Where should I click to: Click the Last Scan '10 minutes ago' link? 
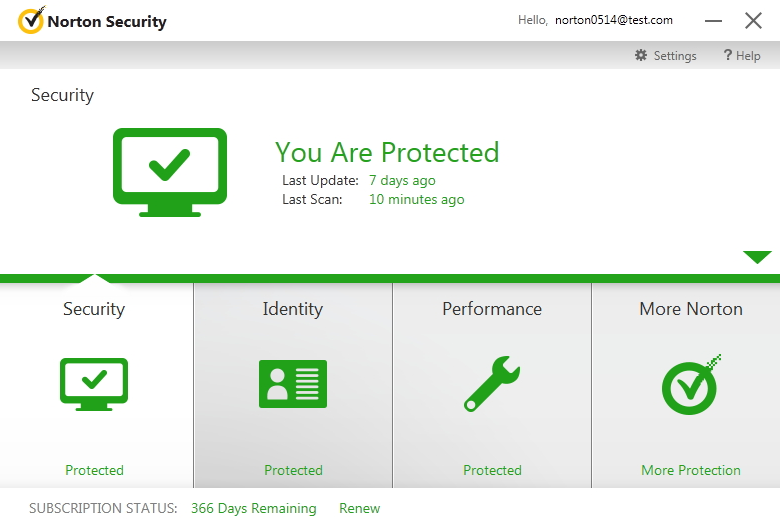(417, 199)
